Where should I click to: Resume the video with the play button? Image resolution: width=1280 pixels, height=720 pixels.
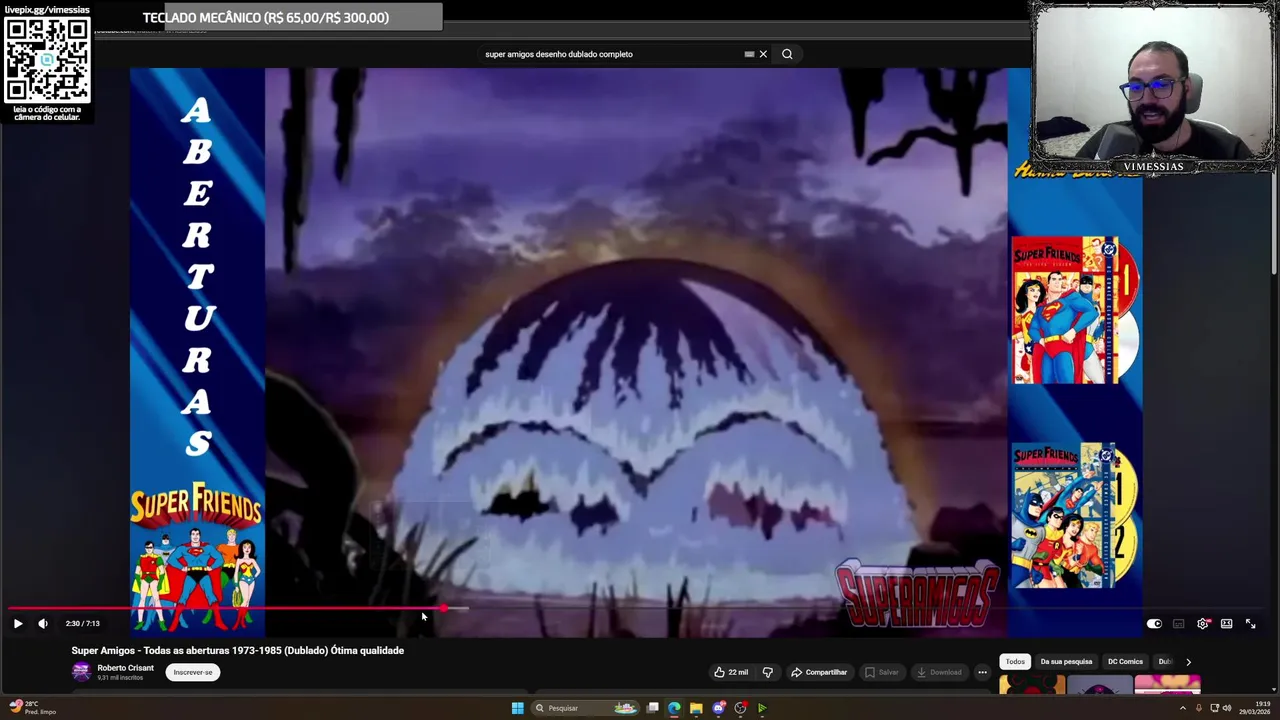17,623
